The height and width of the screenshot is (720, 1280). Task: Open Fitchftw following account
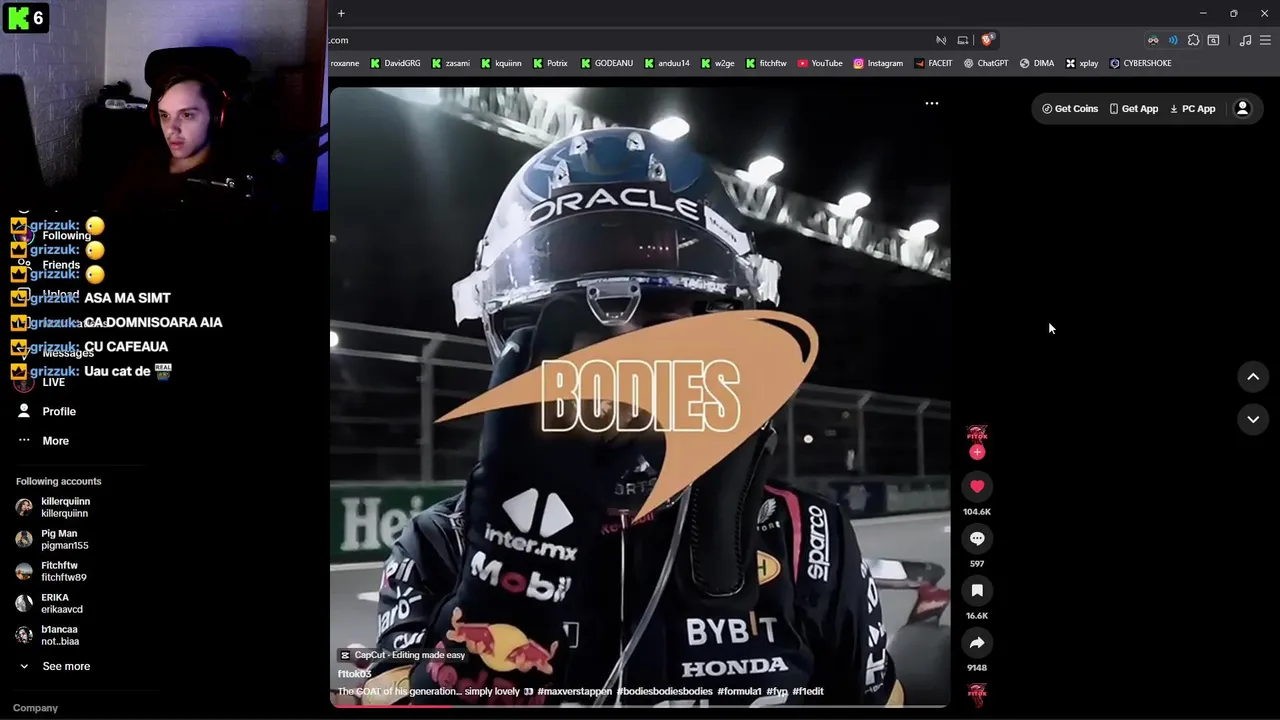(x=51, y=571)
